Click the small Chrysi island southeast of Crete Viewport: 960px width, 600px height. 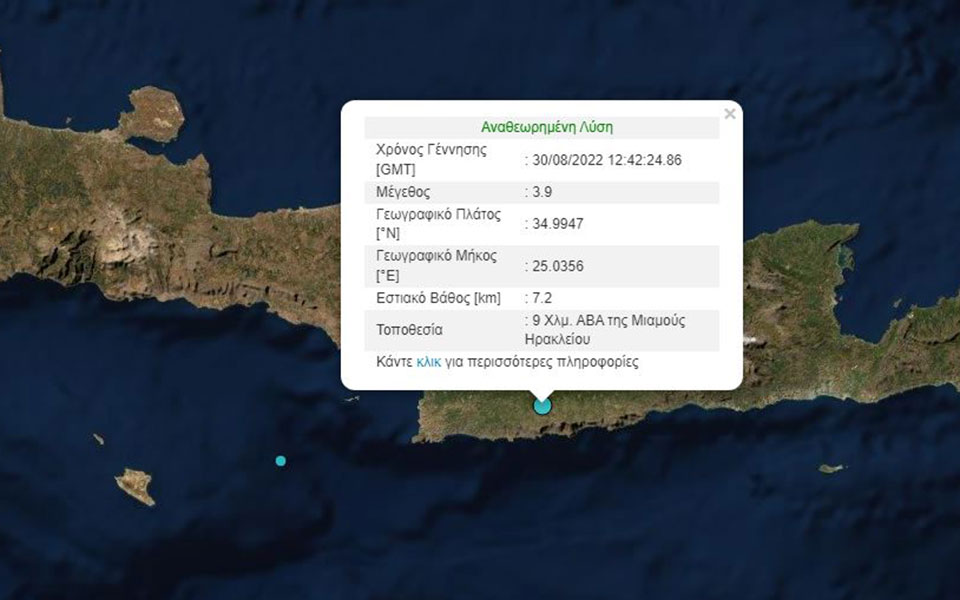click(831, 468)
